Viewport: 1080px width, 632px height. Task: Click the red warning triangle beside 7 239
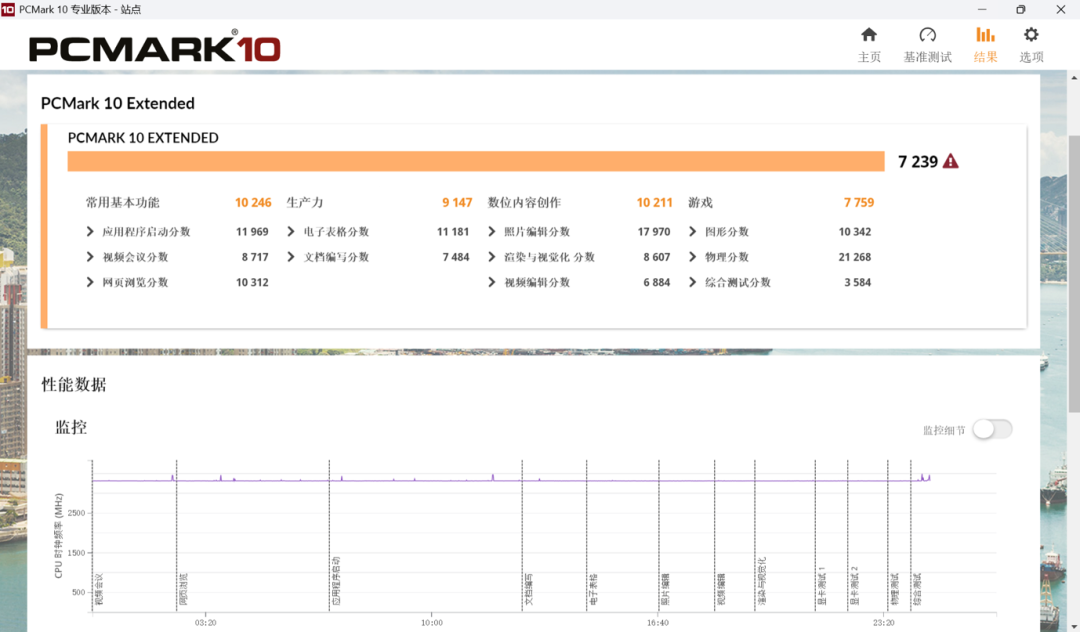point(951,161)
